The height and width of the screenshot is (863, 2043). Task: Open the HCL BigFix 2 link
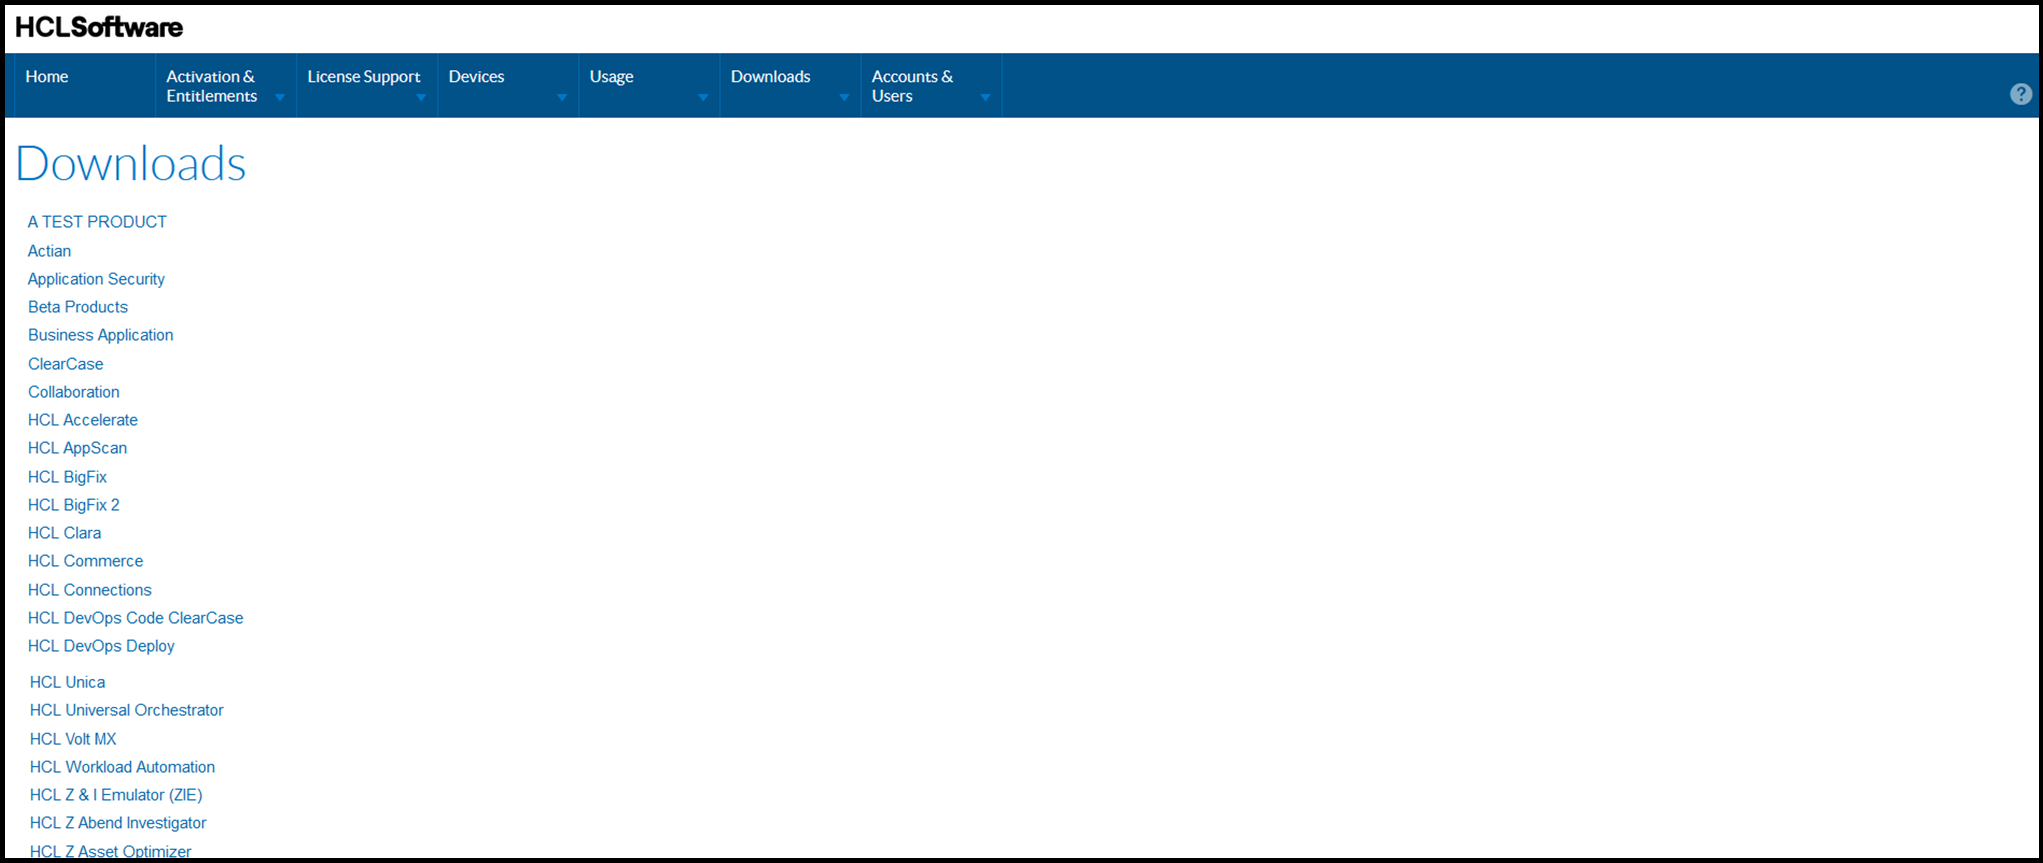[73, 505]
